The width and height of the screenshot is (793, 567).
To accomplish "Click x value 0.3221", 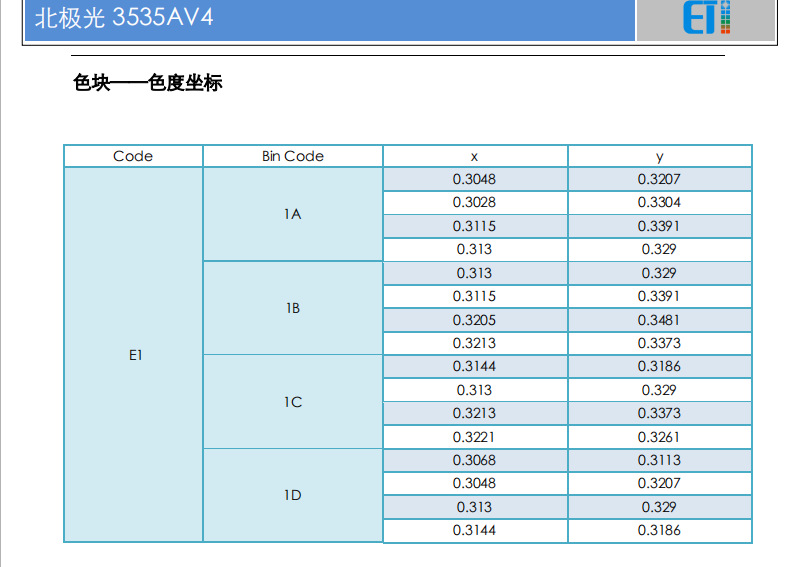I will [474, 437].
